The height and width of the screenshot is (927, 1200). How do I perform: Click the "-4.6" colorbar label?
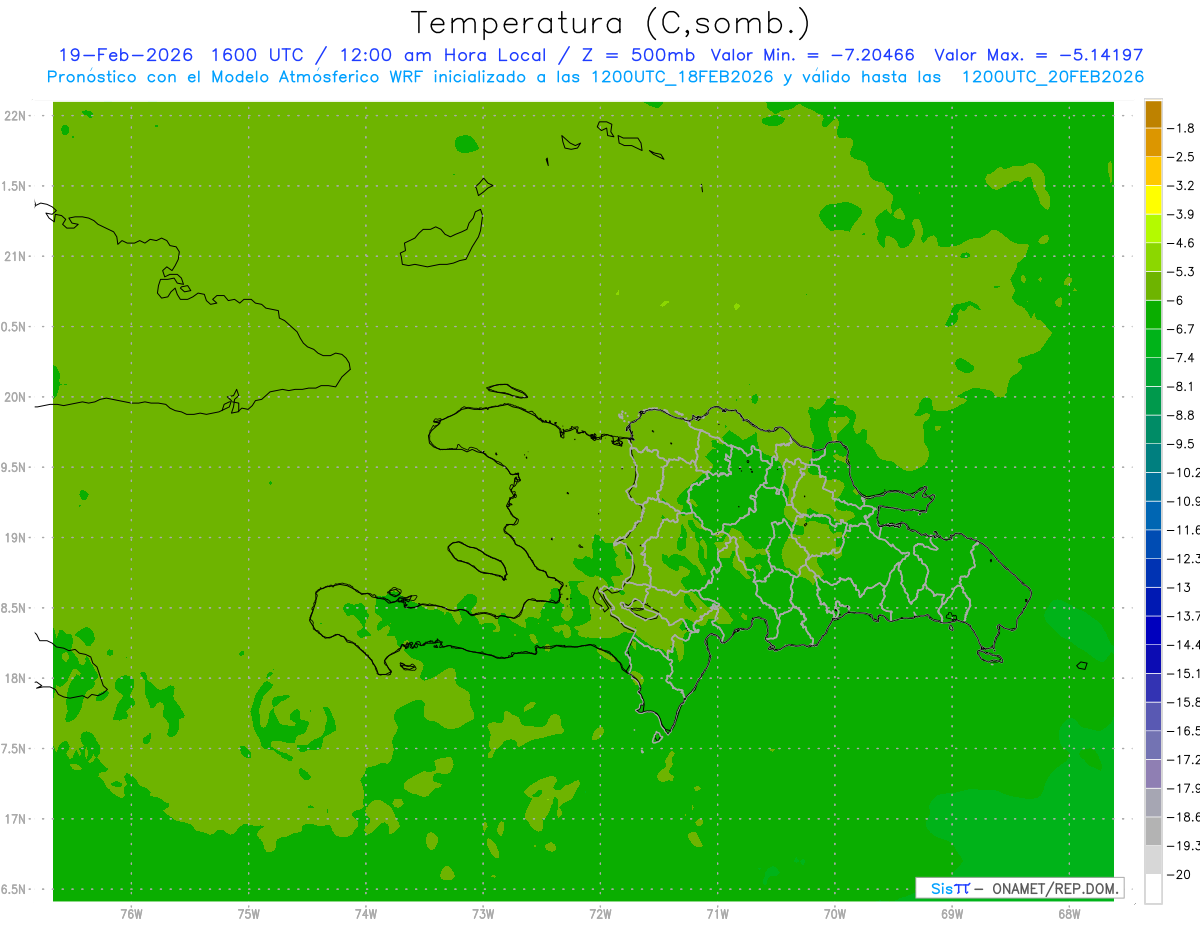tap(1181, 243)
